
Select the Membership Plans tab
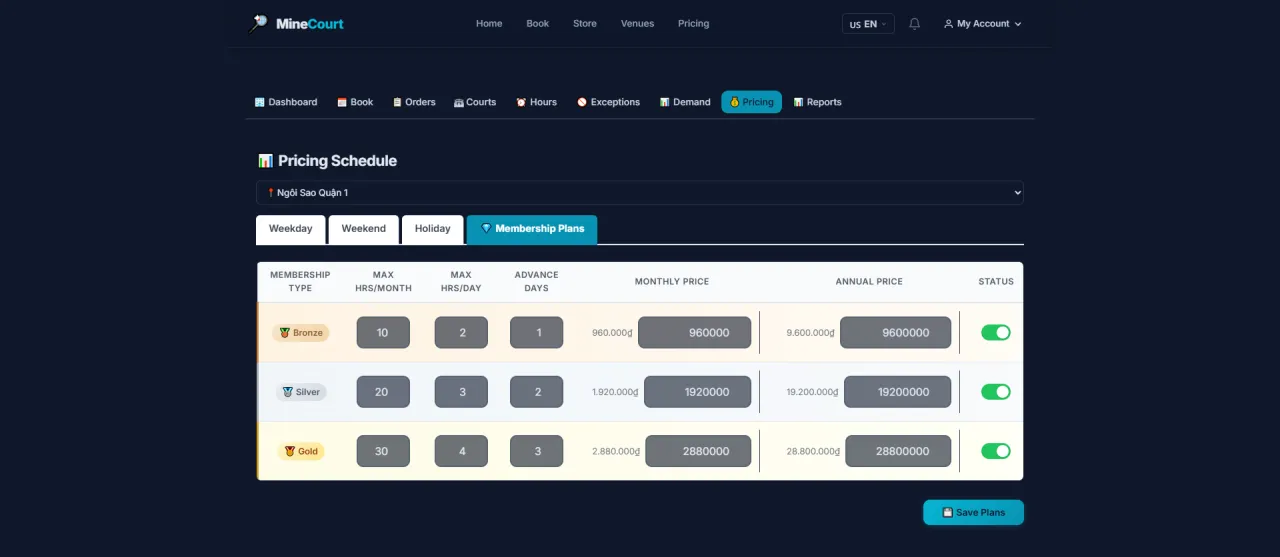(x=532, y=229)
